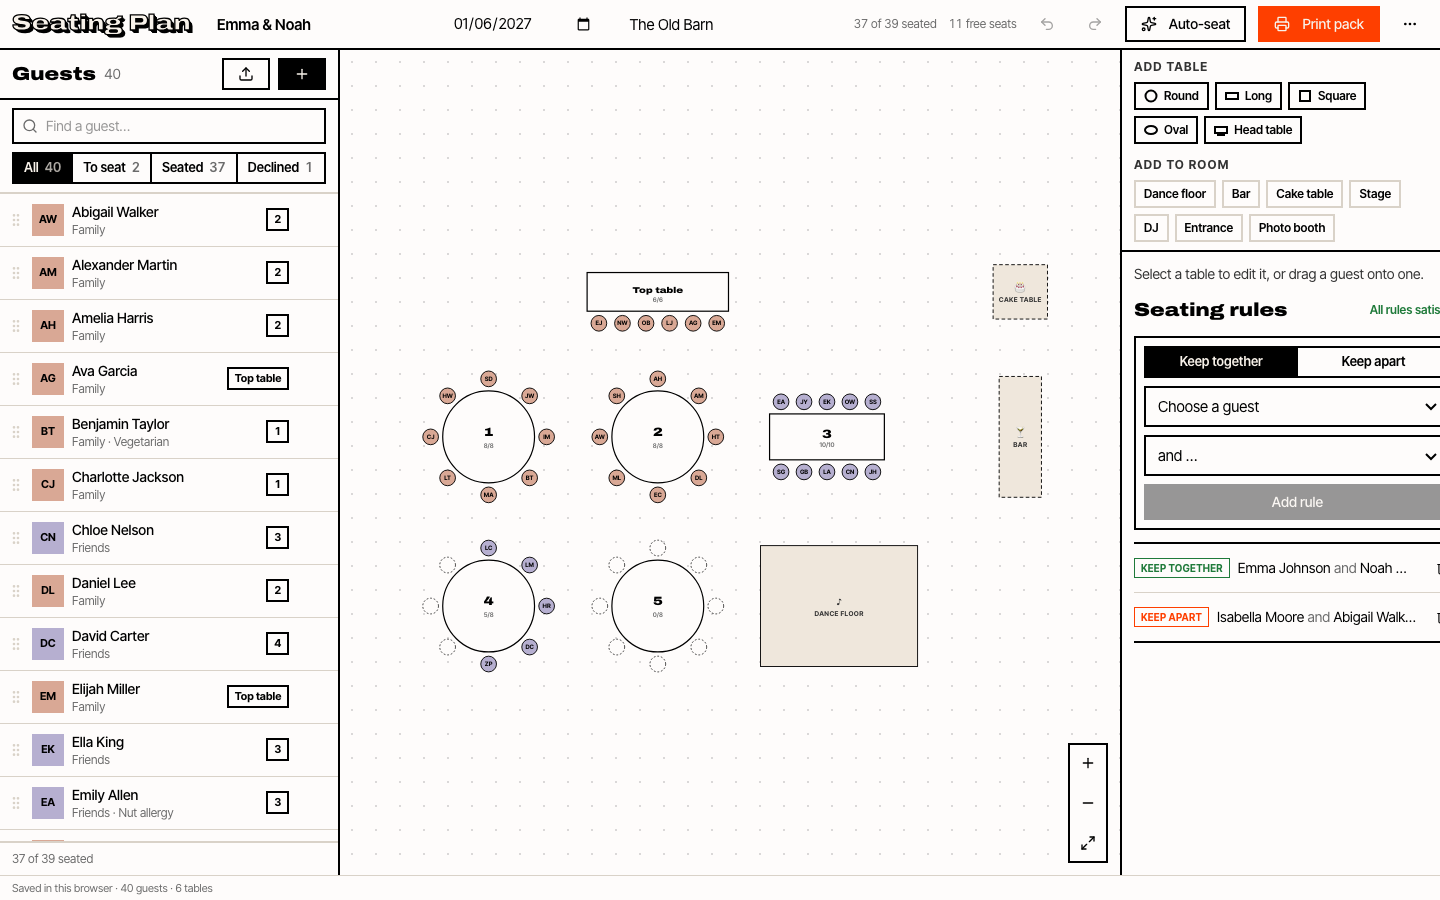1440x900 pixels.
Task: Select round table 1 on plan
Action: [x=489, y=437]
